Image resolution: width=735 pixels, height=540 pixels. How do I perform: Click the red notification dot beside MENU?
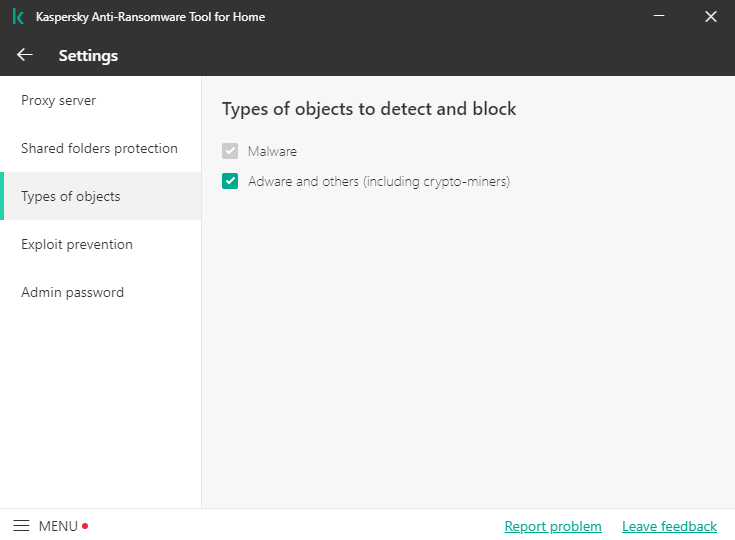(85, 526)
